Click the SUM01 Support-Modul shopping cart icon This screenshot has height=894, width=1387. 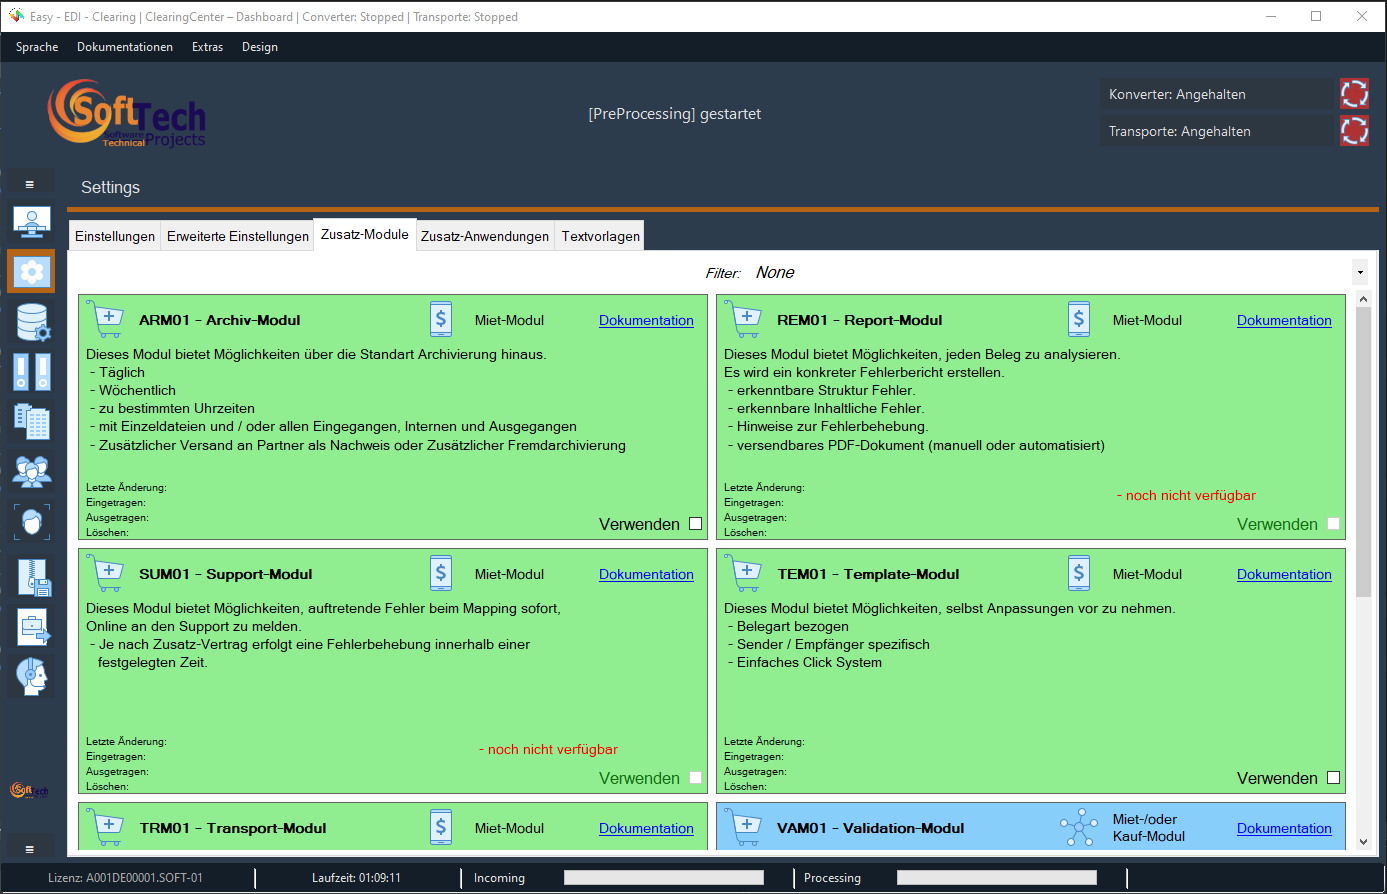coord(105,573)
